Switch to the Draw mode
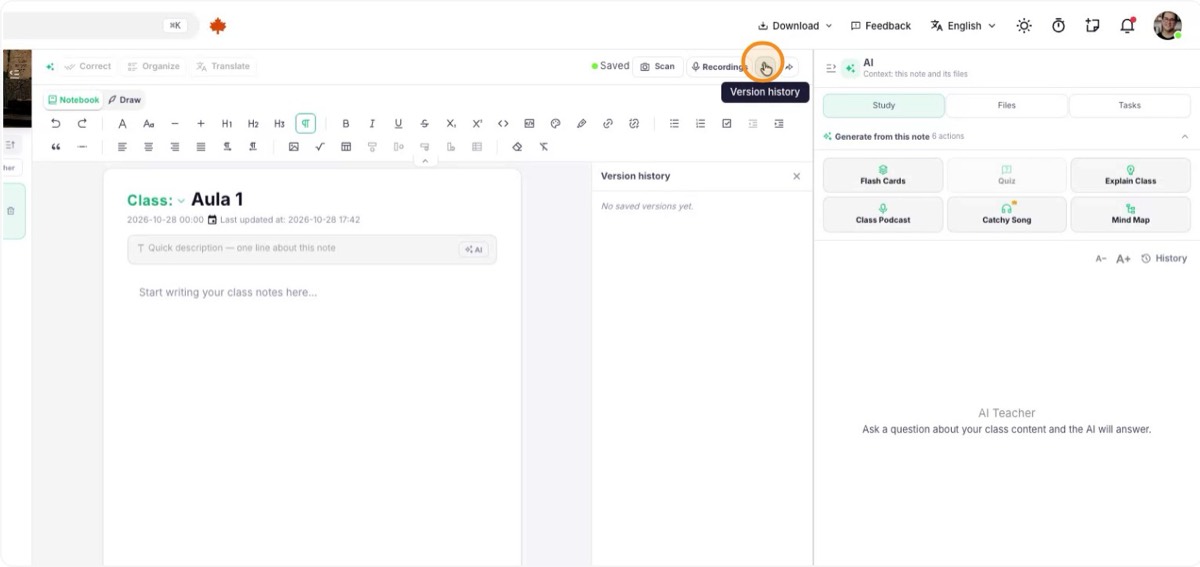1200x567 pixels. 125,100
